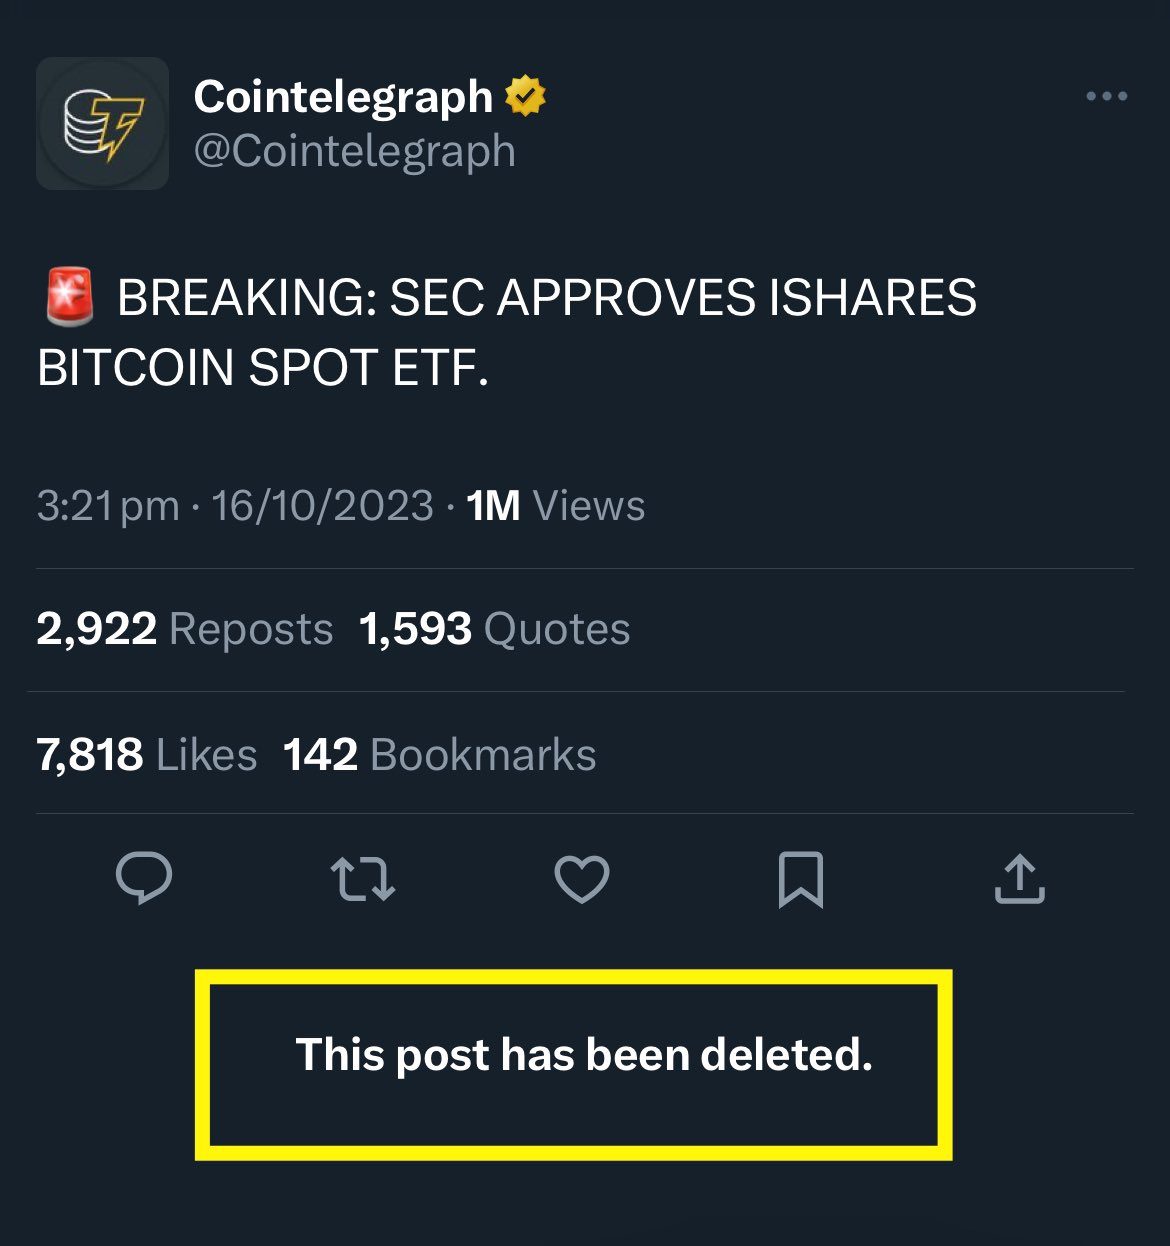Show the 2,922 Reposts list
Viewport: 1170px width, 1246px height.
point(185,629)
